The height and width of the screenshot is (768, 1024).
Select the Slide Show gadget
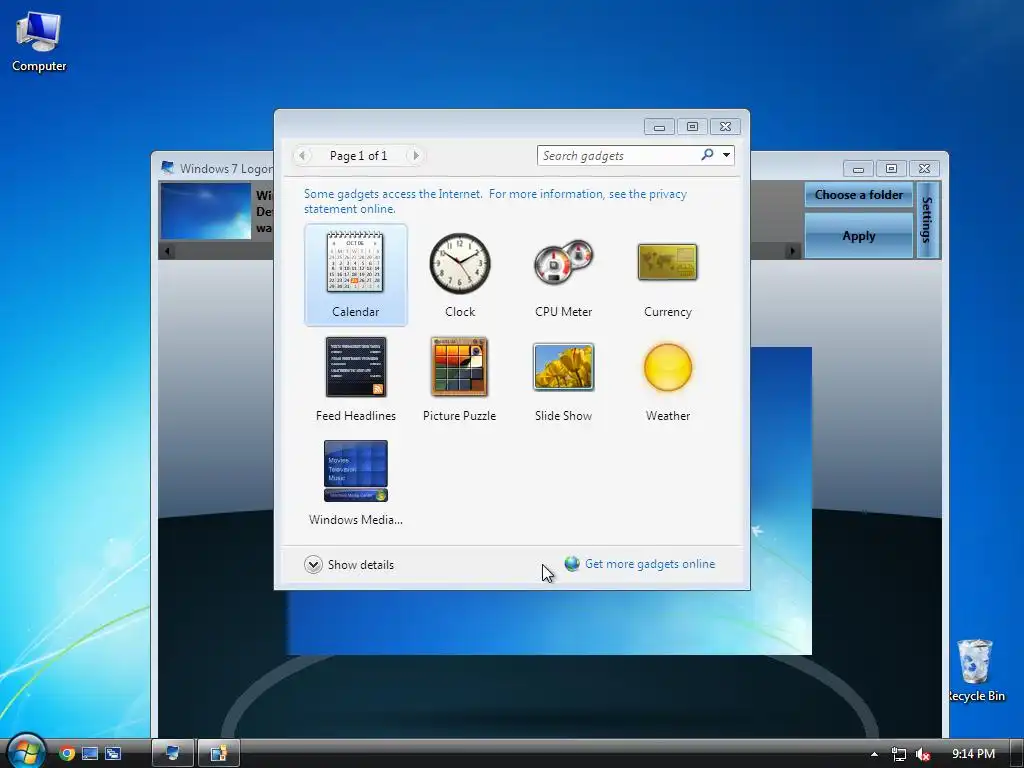click(x=564, y=379)
